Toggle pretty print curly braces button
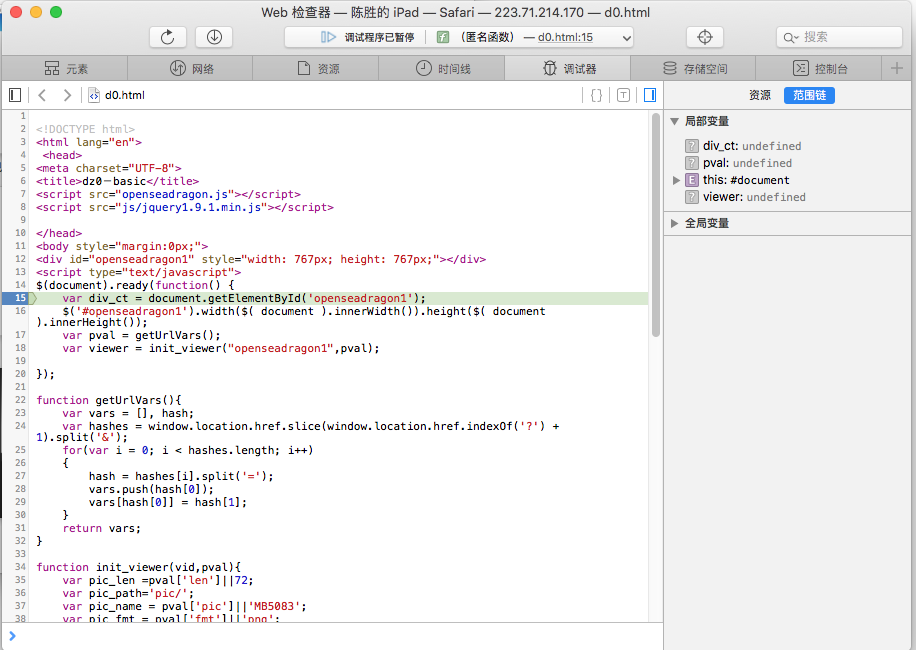The height and width of the screenshot is (650, 916). [x=596, y=95]
